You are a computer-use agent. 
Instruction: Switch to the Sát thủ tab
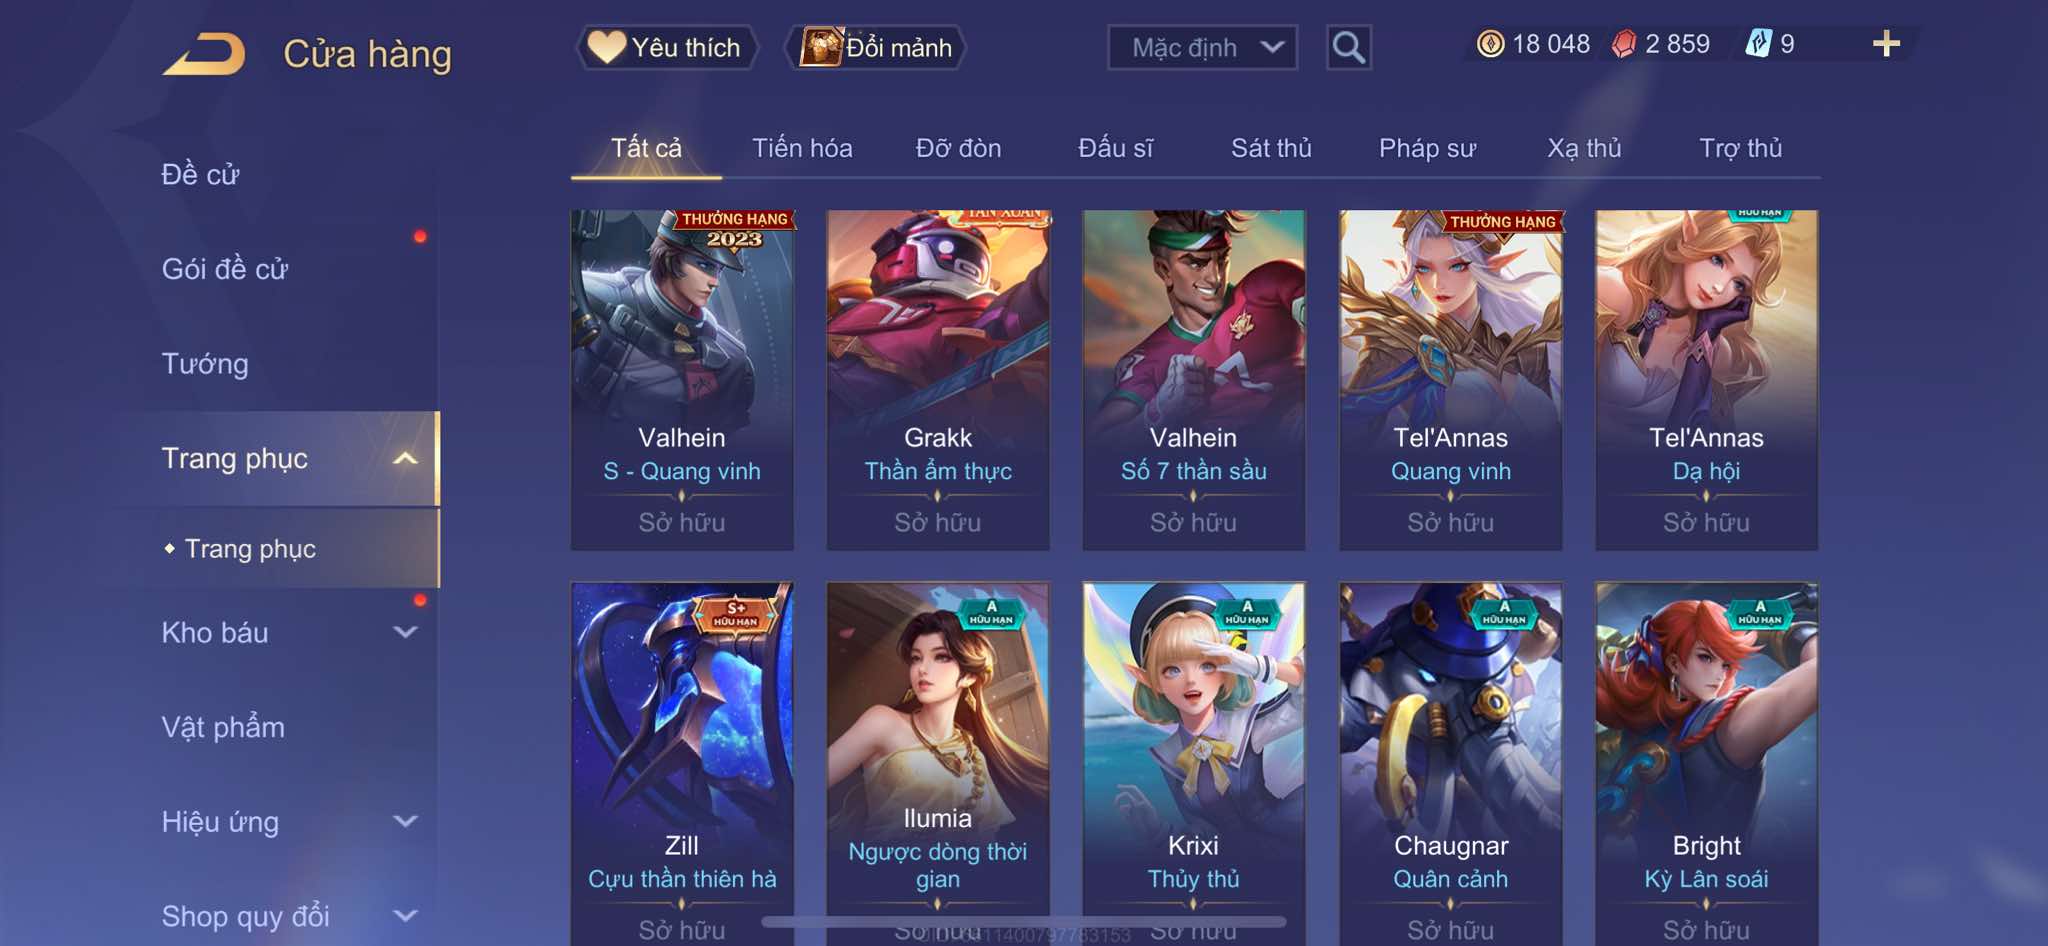pyautogui.click(x=1271, y=148)
